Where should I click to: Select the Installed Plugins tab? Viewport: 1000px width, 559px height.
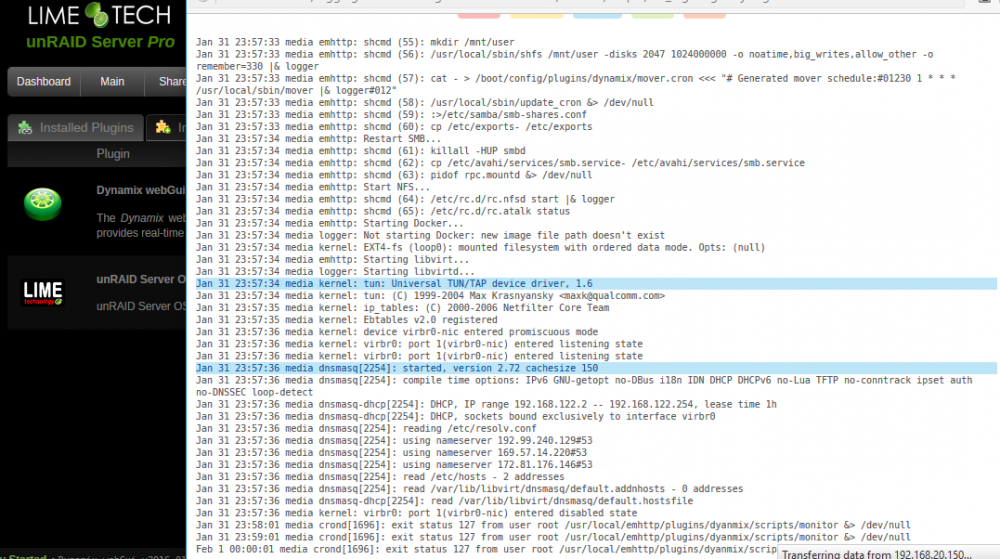pos(76,127)
